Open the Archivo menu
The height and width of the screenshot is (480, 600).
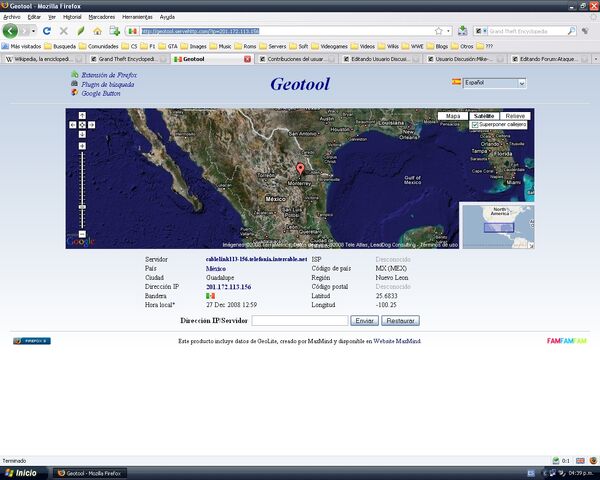coord(12,17)
